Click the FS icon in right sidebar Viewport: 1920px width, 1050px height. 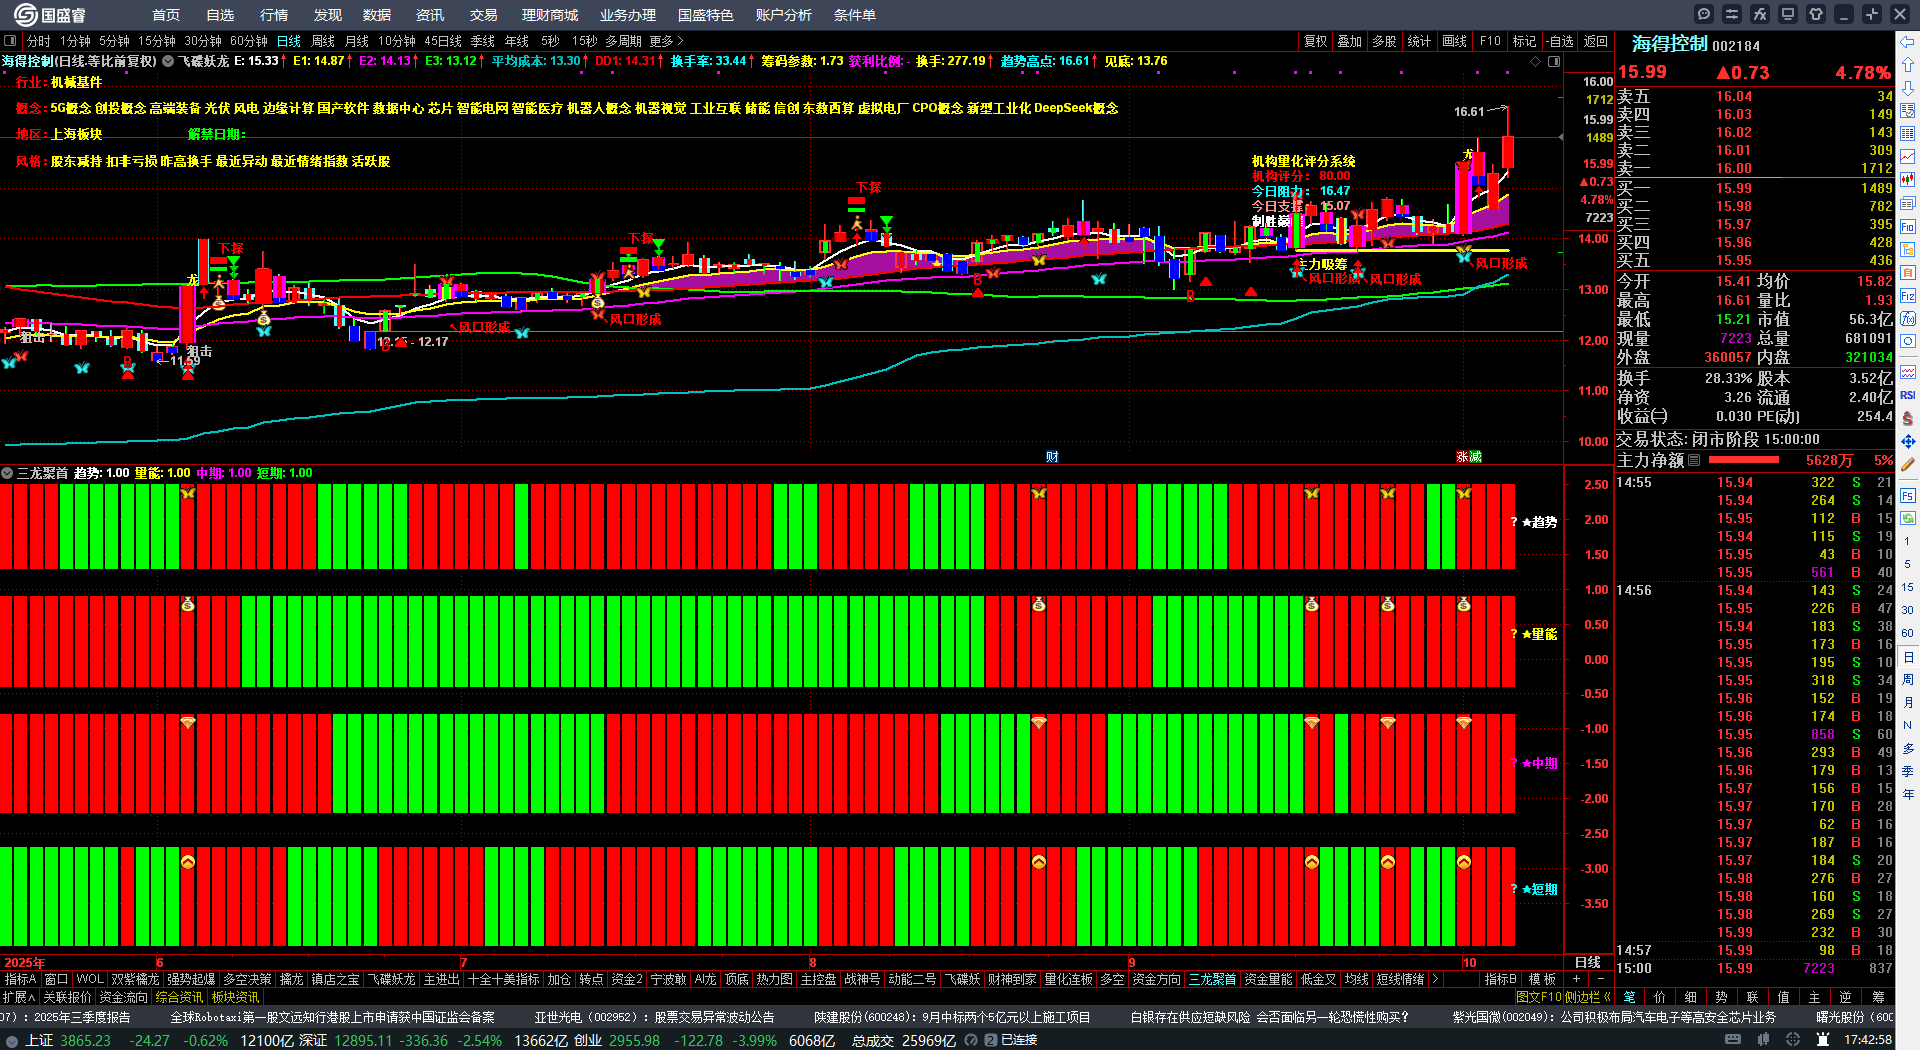coord(1908,495)
